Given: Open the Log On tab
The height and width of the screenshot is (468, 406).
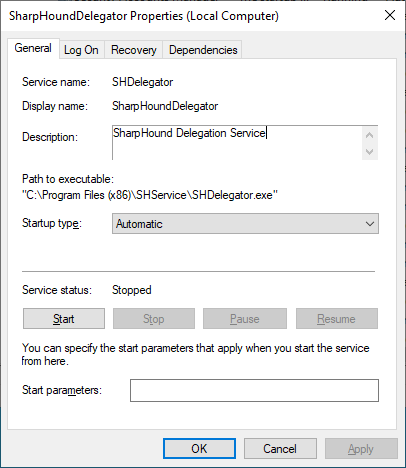Looking at the screenshot, I should click(x=81, y=50).
